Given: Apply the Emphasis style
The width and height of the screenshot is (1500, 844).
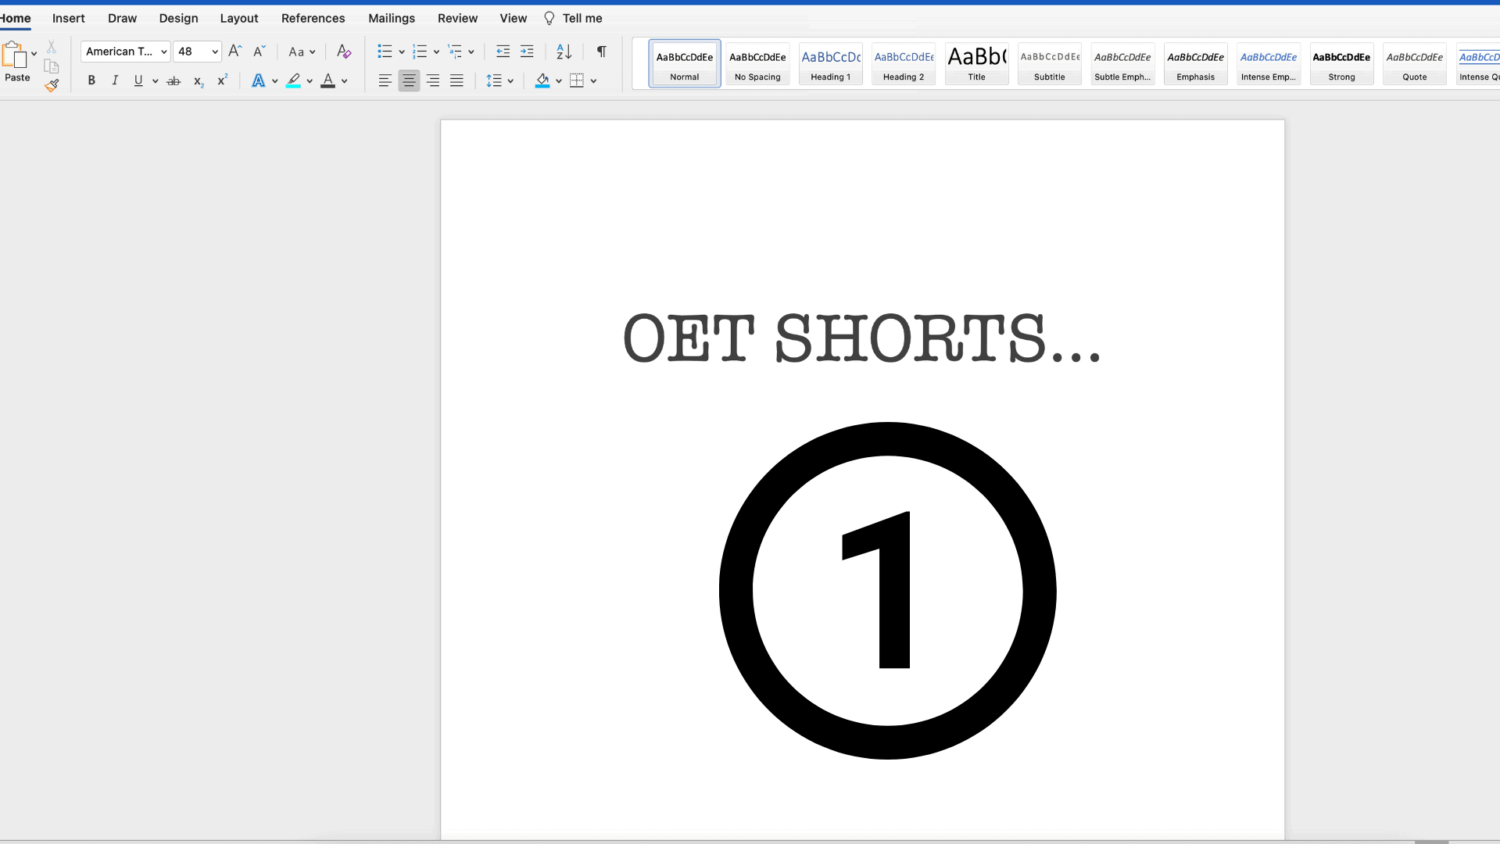Looking at the screenshot, I should (1196, 64).
